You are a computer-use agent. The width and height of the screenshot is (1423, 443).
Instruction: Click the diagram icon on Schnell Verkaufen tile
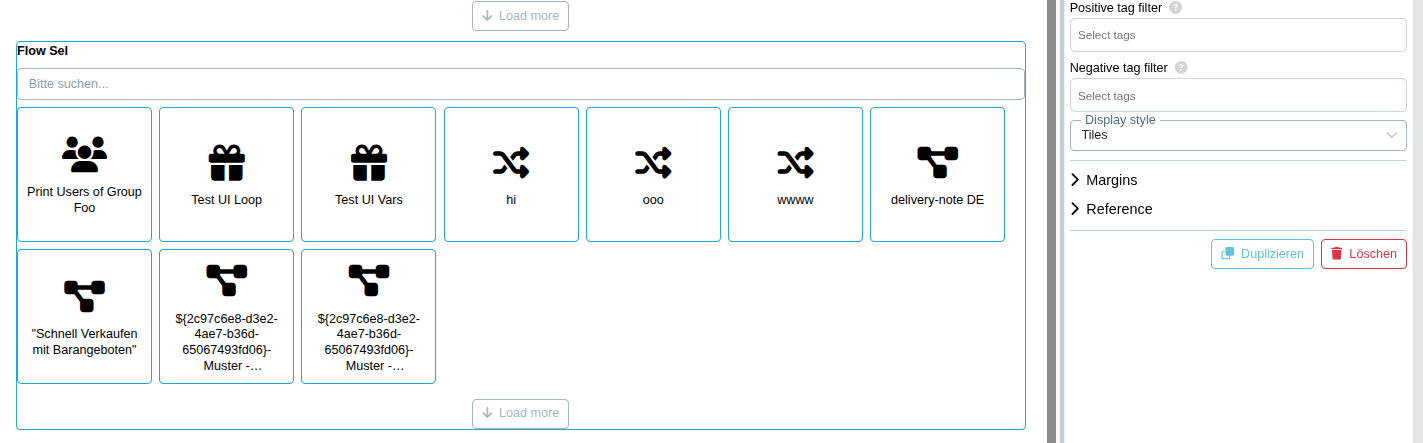point(84,296)
